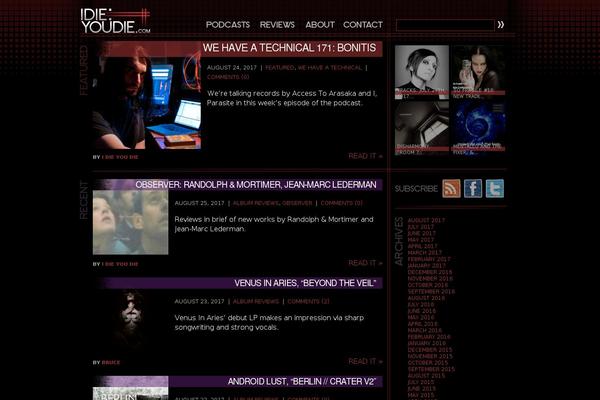The image size is (600, 400).
Task: Open the April 2016 archive
Action: point(422,324)
